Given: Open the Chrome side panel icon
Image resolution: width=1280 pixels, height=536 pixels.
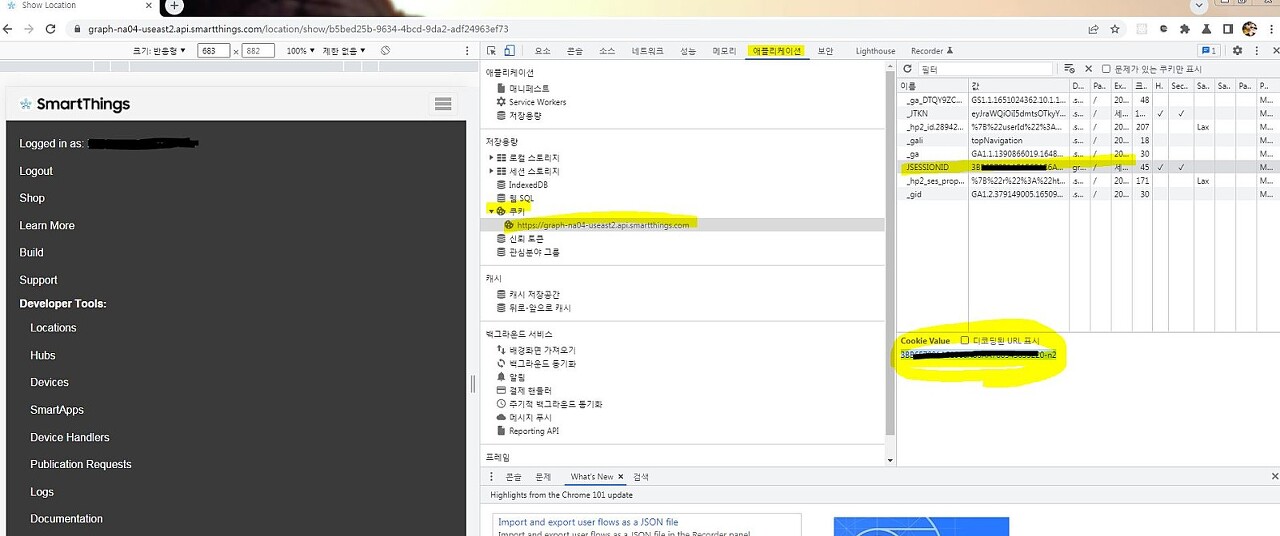Looking at the screenshot, I should click(1227, 29).
